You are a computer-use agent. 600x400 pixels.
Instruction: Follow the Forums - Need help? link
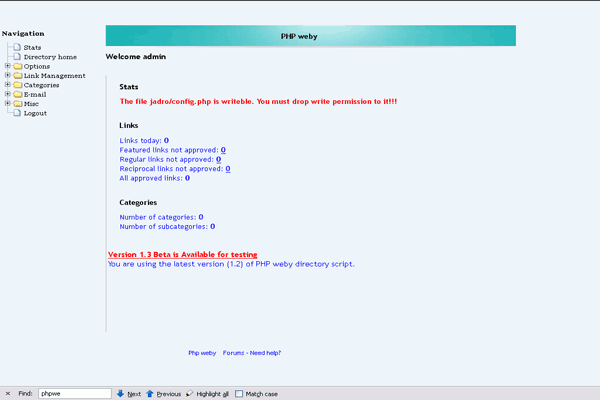251,353
